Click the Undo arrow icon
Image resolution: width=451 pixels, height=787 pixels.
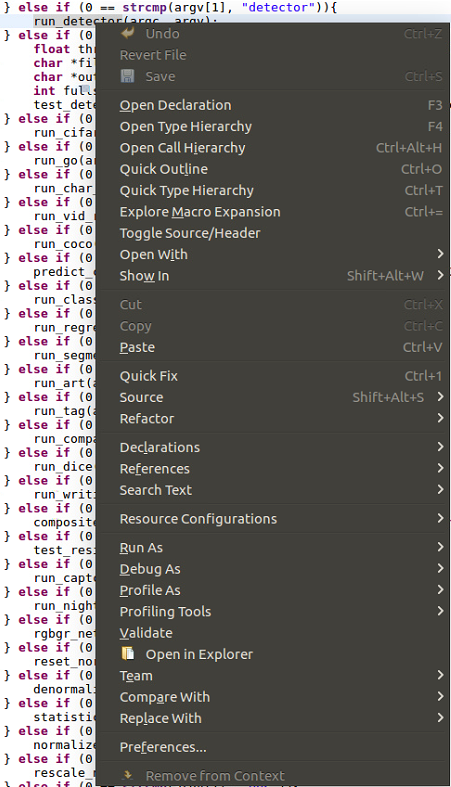pyautogui.click(x=128, y=33)
